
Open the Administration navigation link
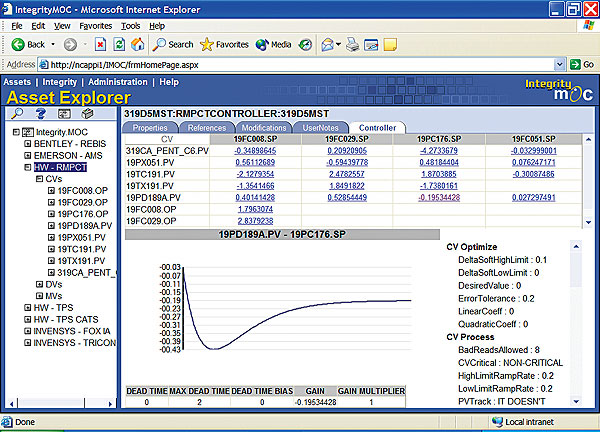[118, 82]
